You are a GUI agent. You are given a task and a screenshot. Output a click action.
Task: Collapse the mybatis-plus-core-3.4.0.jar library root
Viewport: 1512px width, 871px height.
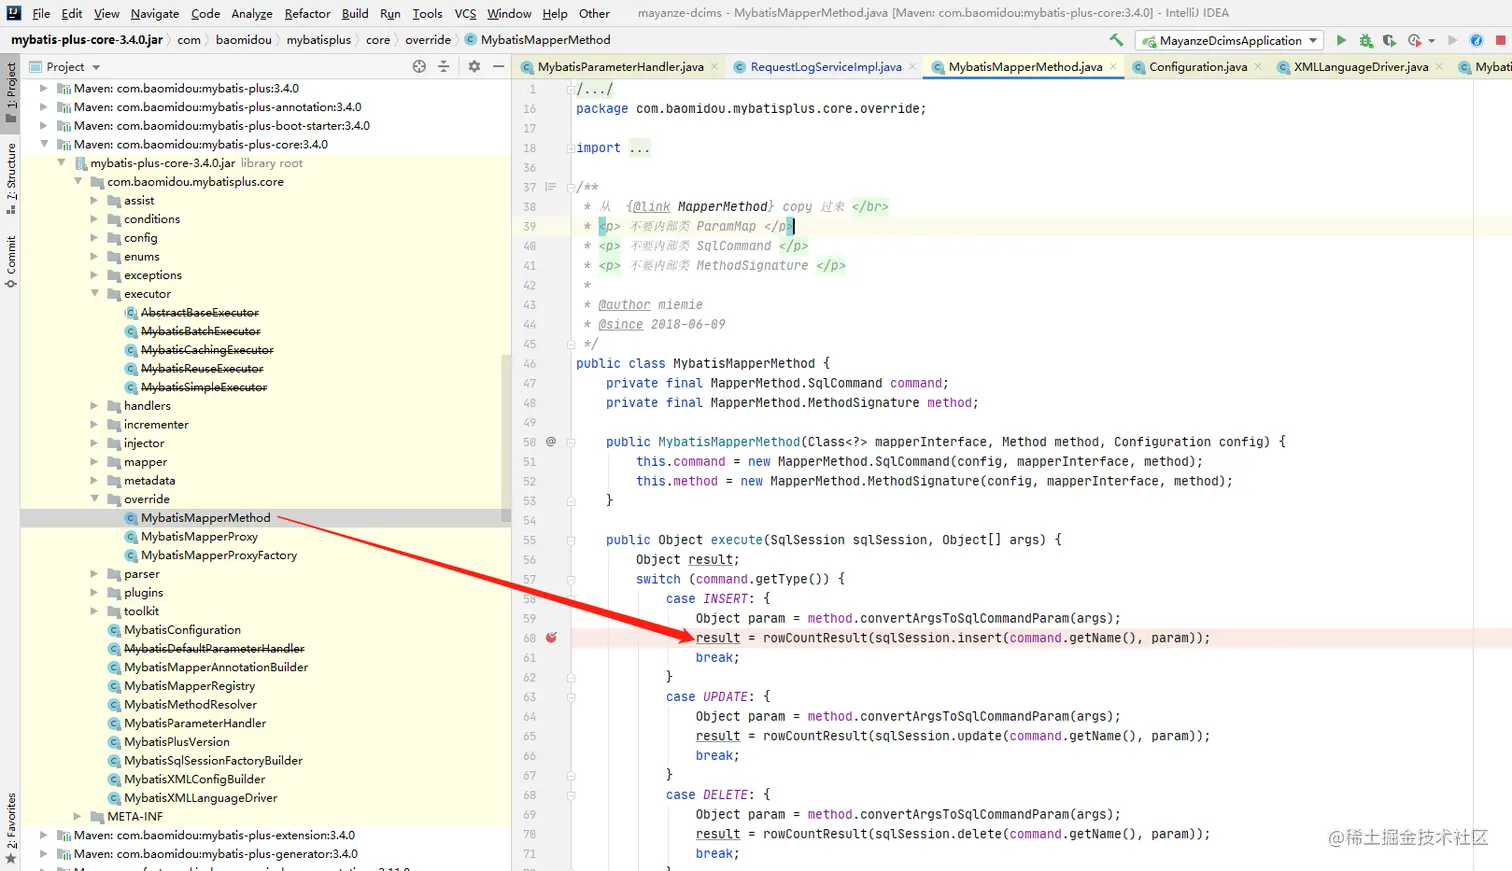(61, 163)
